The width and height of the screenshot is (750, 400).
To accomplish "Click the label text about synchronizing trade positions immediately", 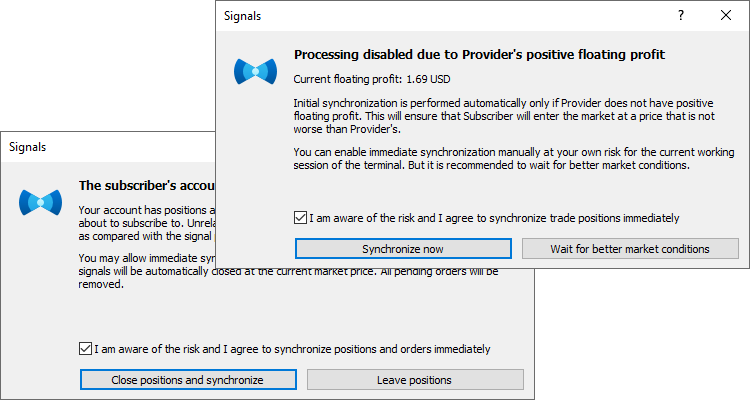I will click(494, 218).
